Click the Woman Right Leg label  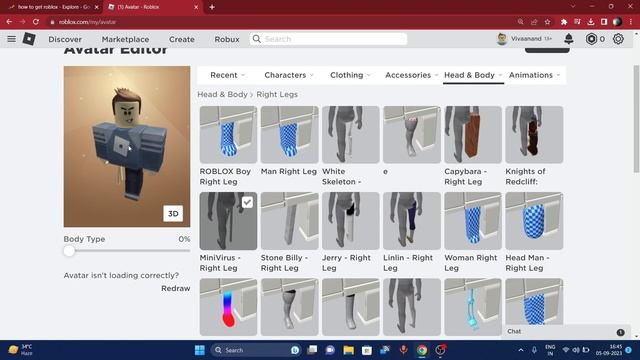click(x=471, y=263)
